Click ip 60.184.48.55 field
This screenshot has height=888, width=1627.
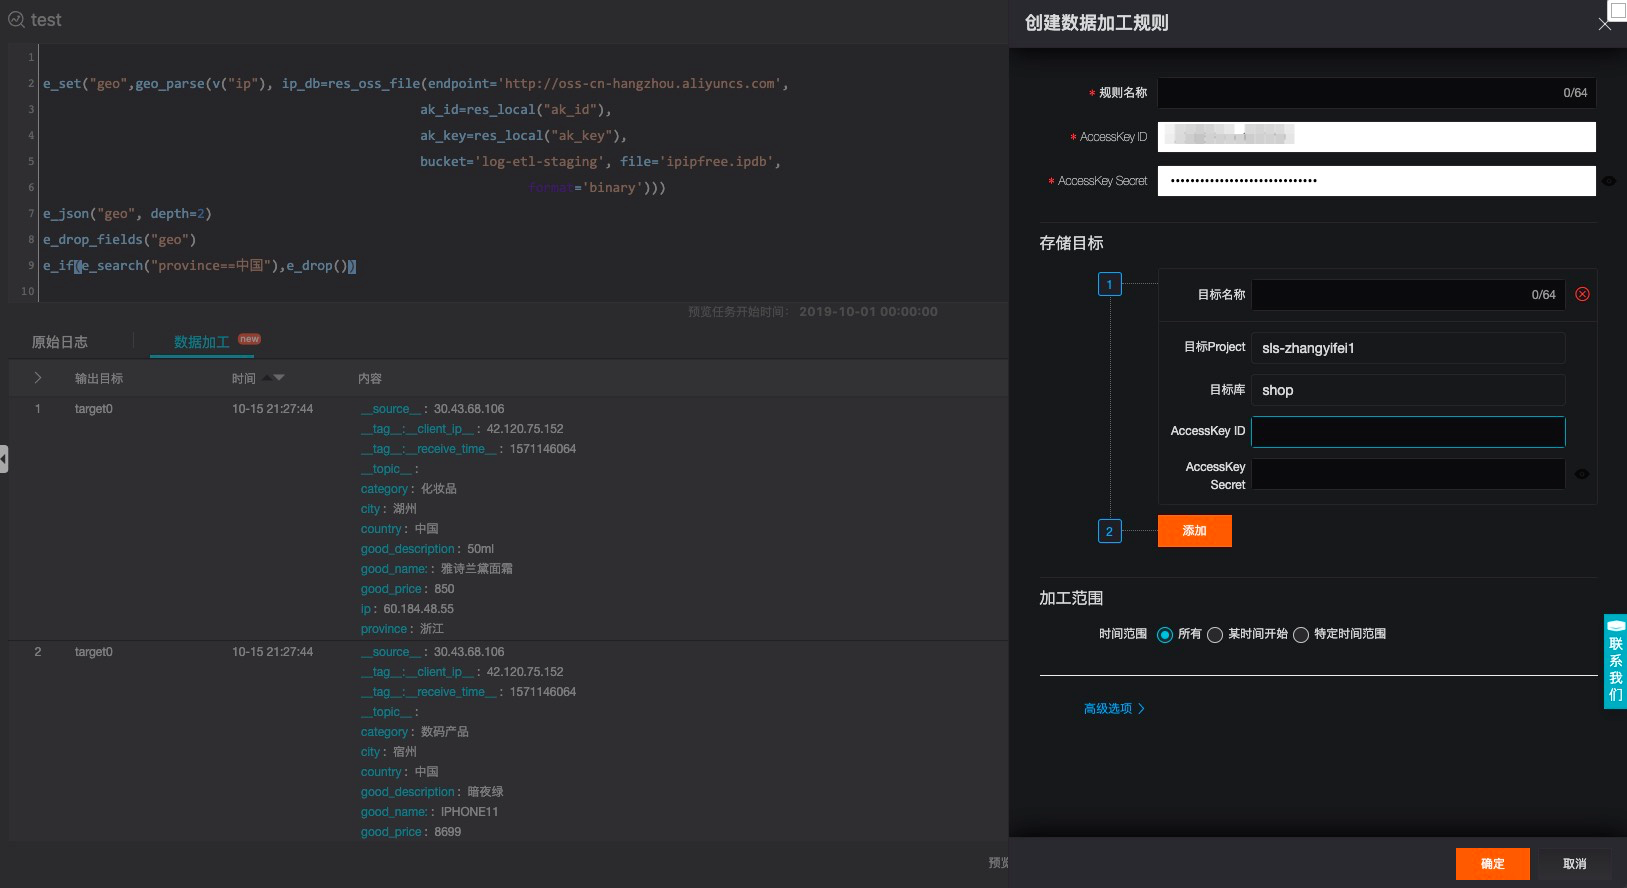[407, 609]
